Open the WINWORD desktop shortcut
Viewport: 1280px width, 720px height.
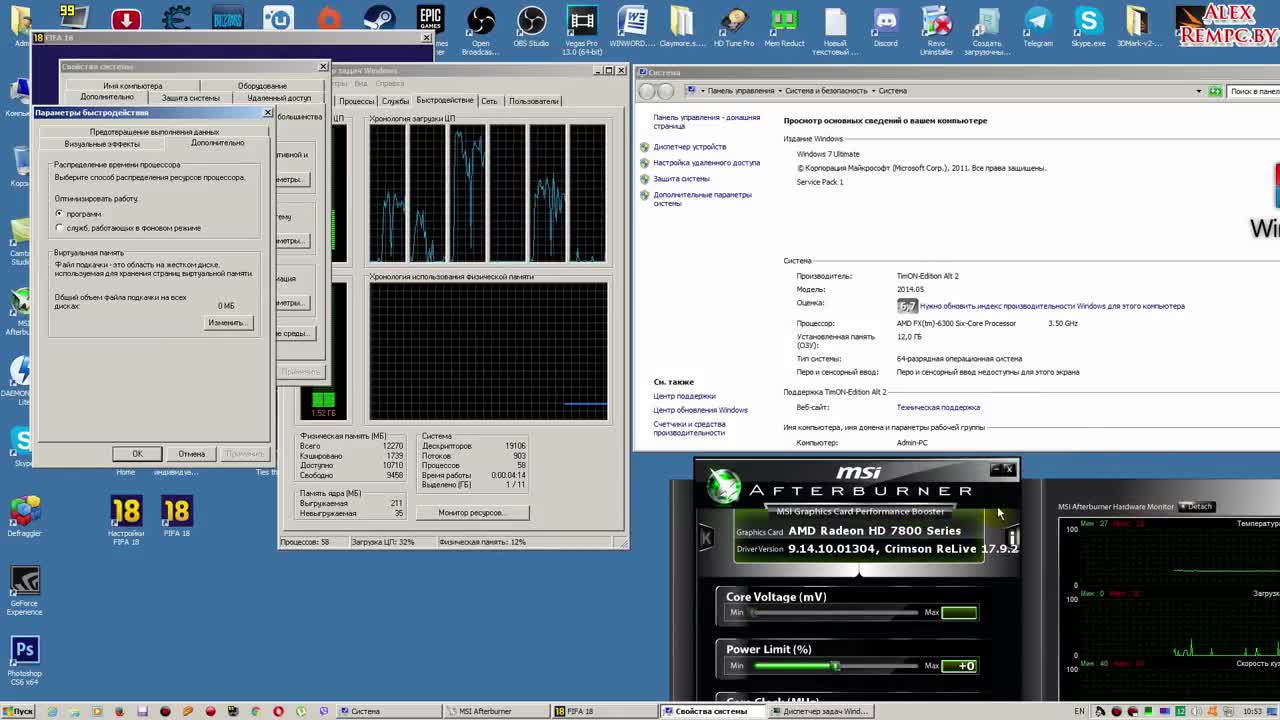pyautogui.click(x=632, y=26)
